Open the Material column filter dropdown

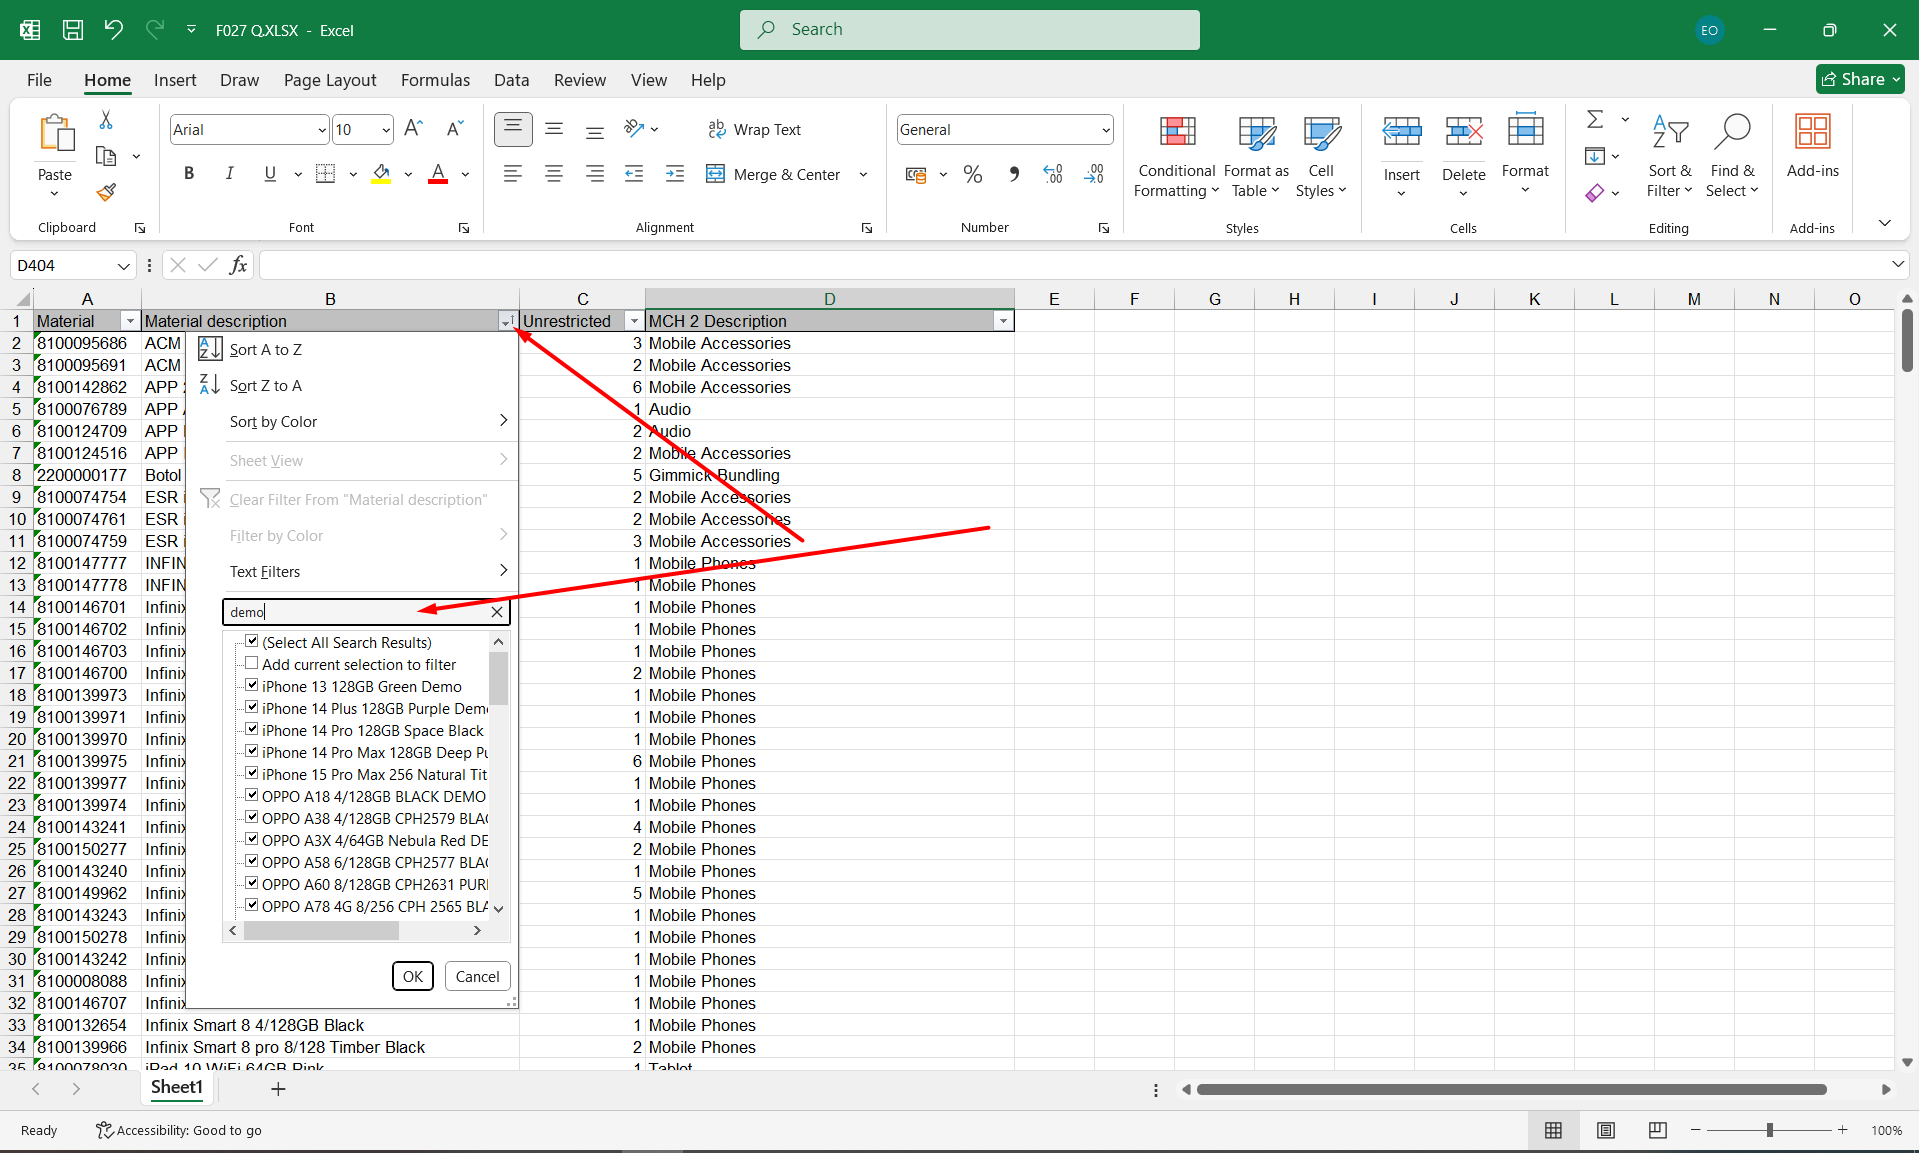click(x=129, y=321)
